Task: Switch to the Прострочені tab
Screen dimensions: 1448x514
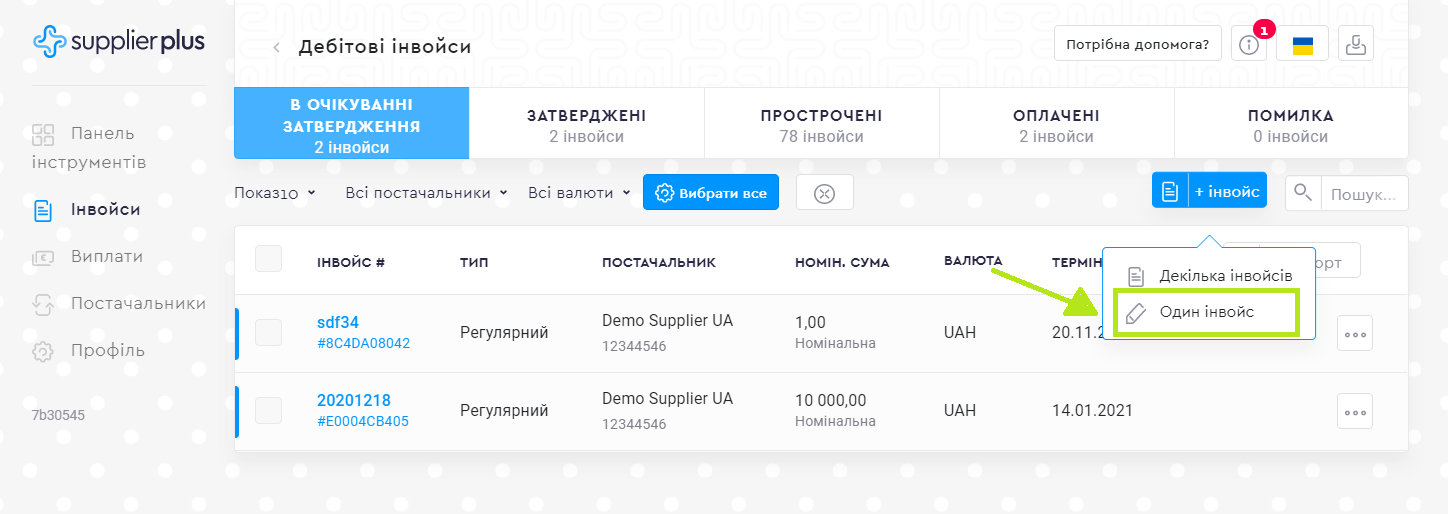Action: [x=821, y=125]
